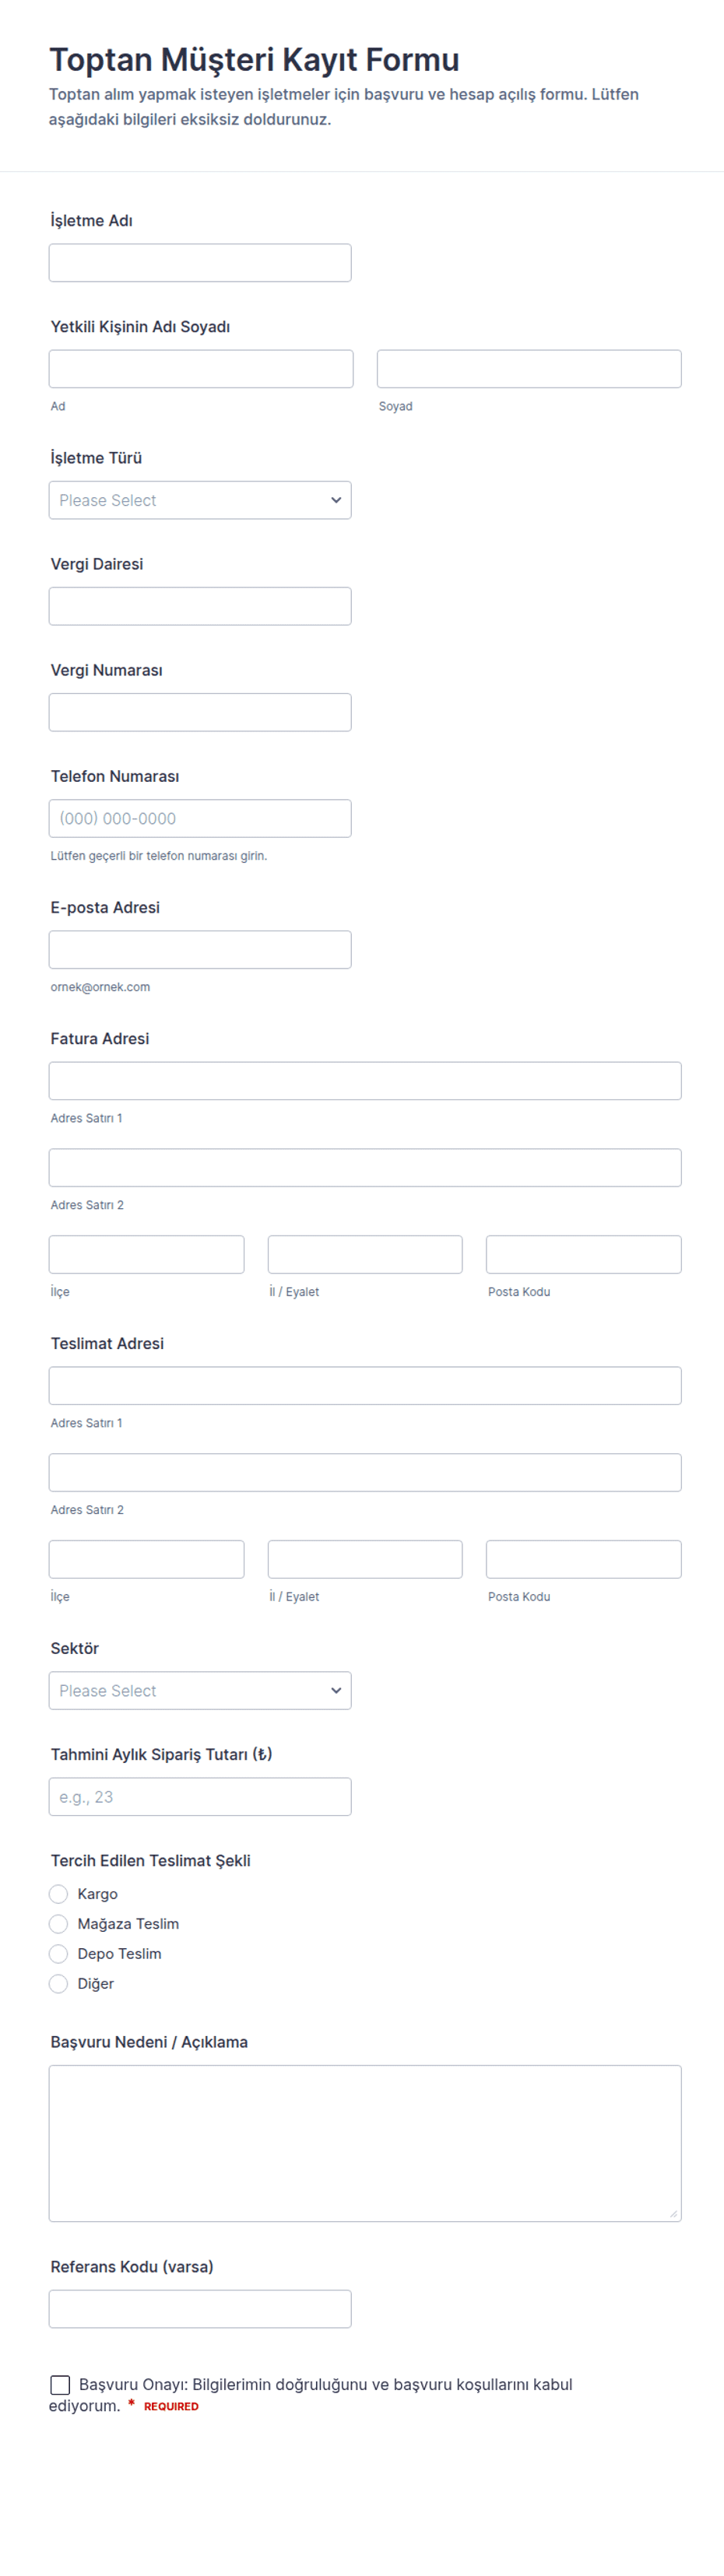
Task: Open the Sektör dropdown
Action: (x=200, y=1690)
